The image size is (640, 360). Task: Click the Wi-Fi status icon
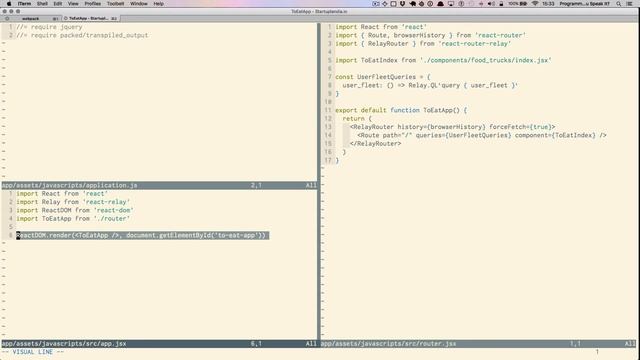(535, 4)
